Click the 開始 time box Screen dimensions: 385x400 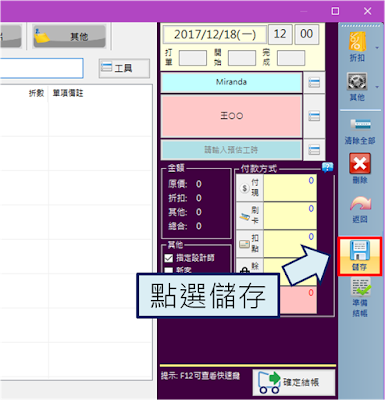pyautogui.click(x=242, y=58)
